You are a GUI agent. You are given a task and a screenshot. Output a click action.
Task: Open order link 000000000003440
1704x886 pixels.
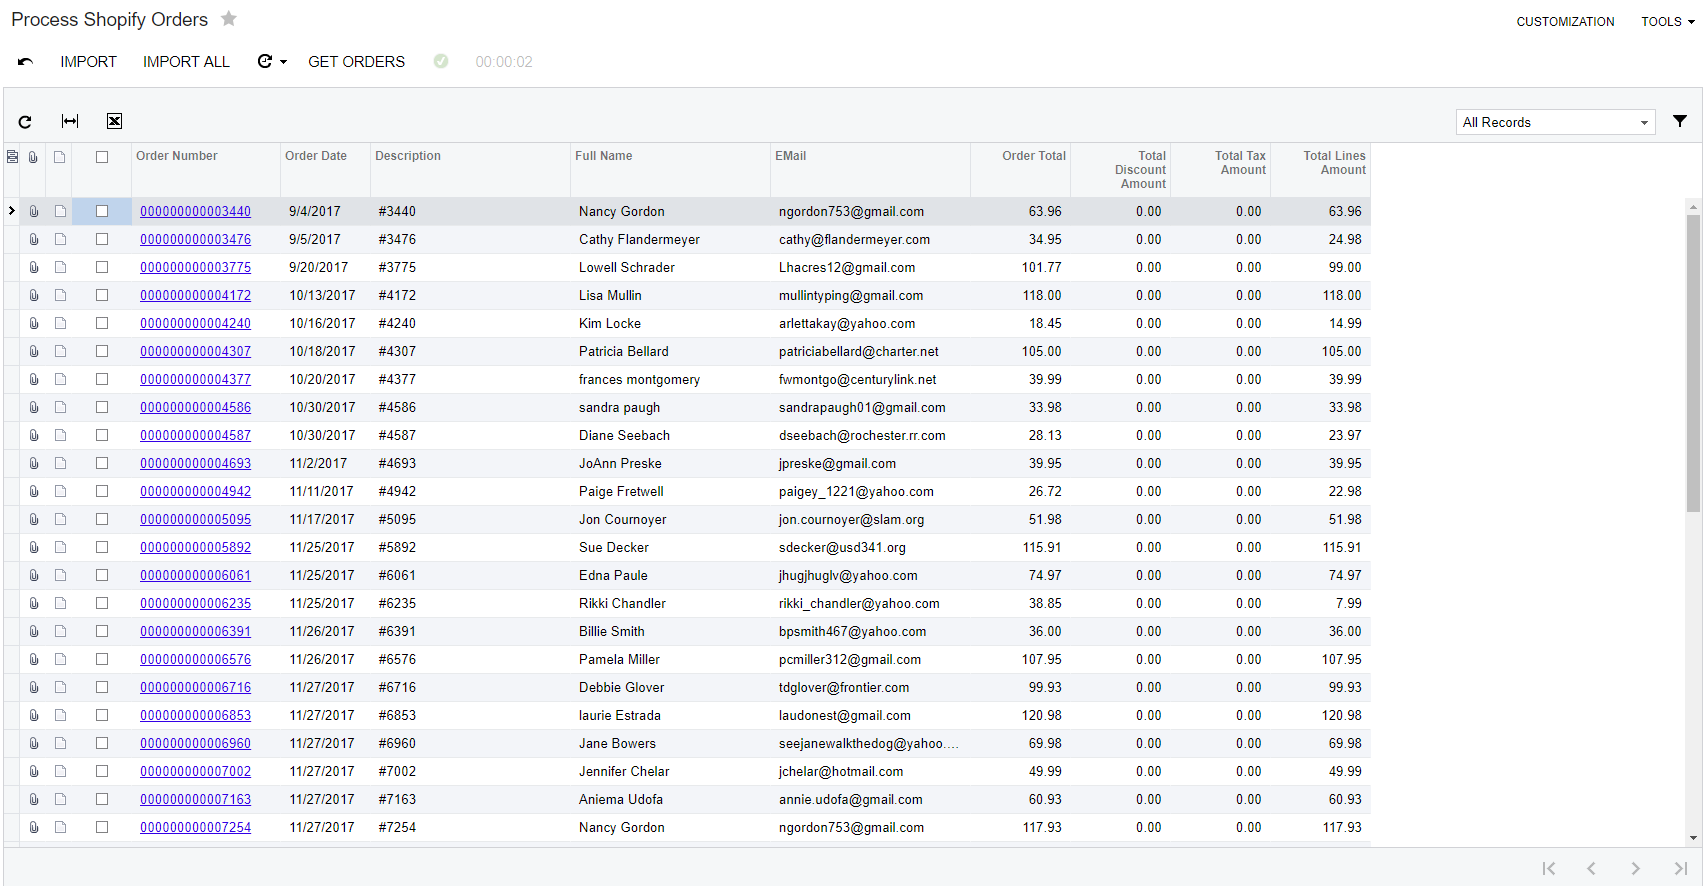[195, 211]
